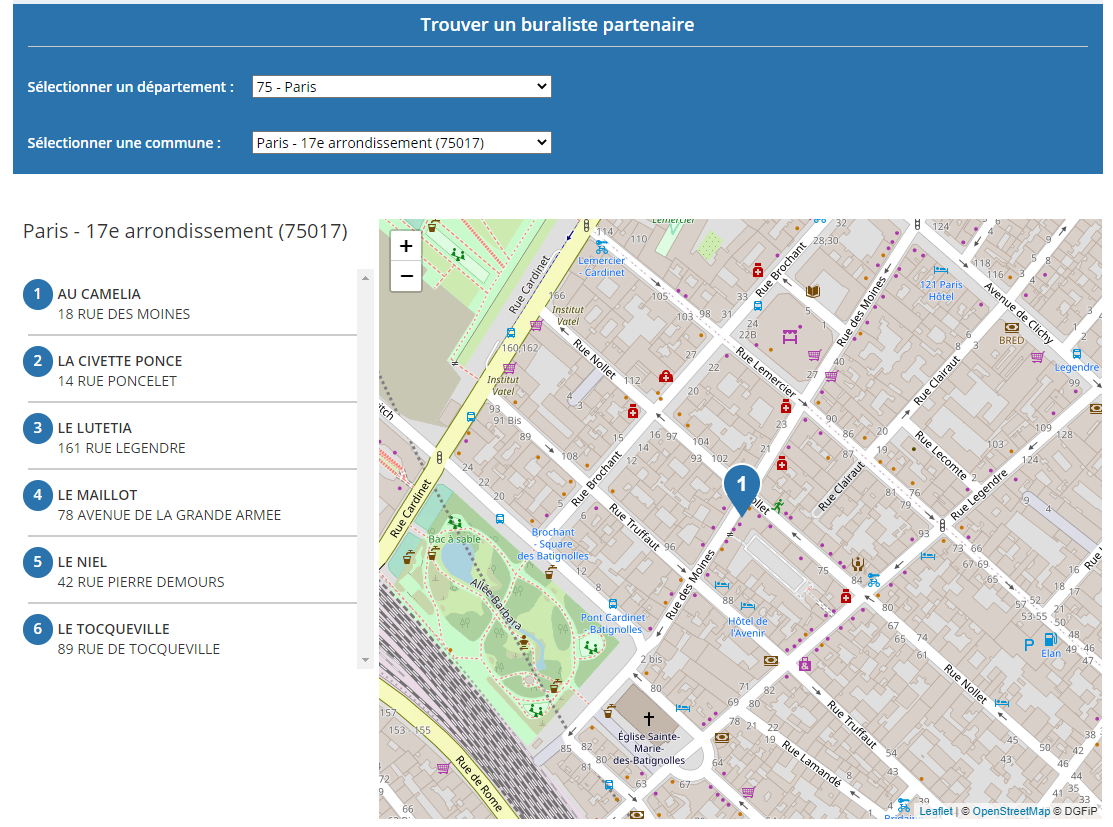Zoom out on the map
Screen dimensions: 1113x827
(x=406, y=276)
